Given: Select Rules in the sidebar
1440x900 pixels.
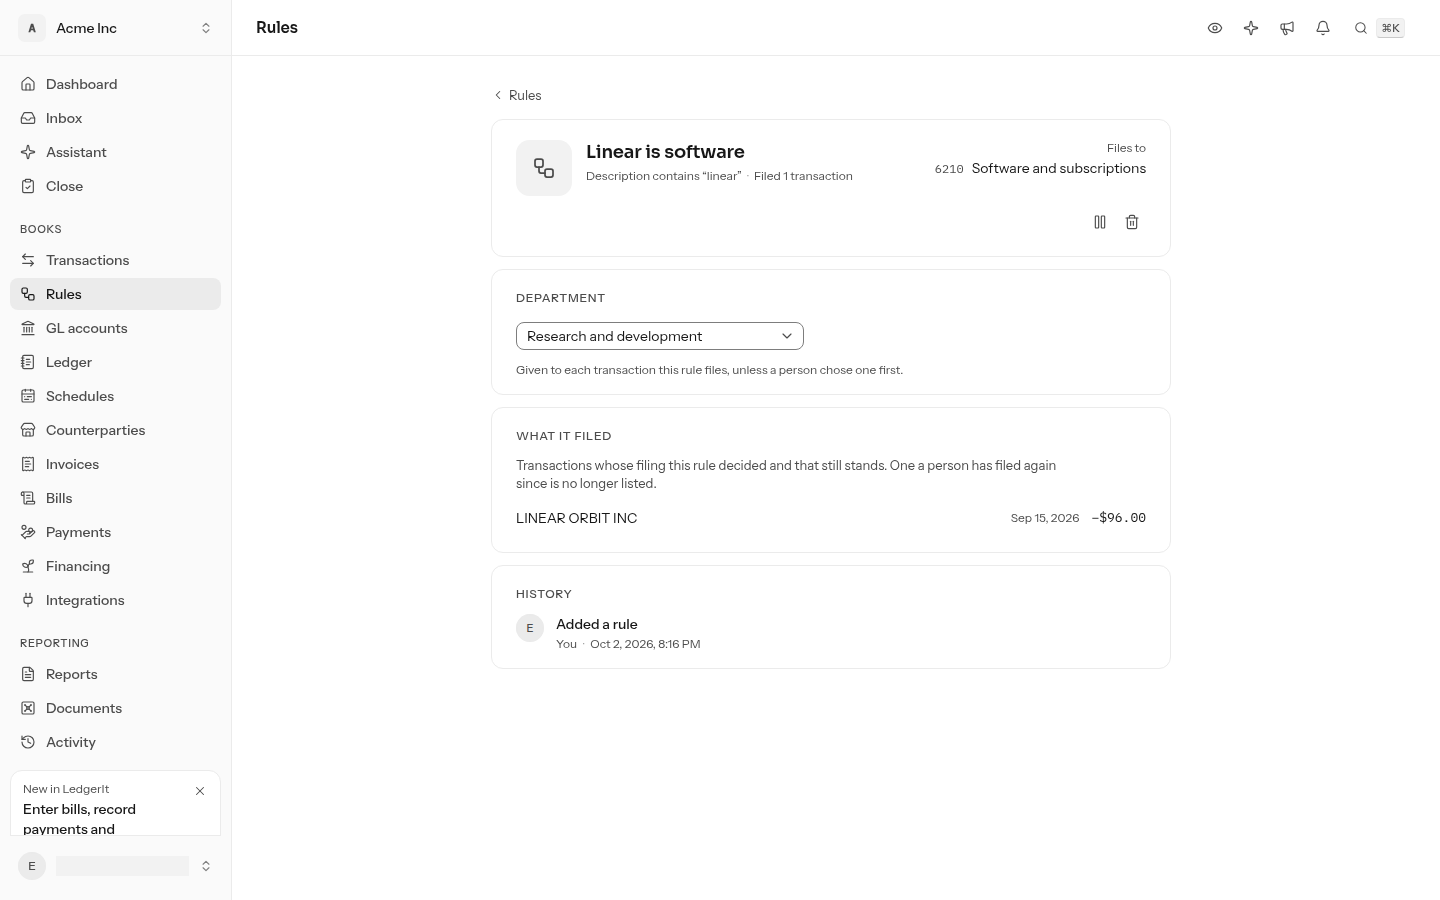Looking at the screenshot, I should [116, 294].
